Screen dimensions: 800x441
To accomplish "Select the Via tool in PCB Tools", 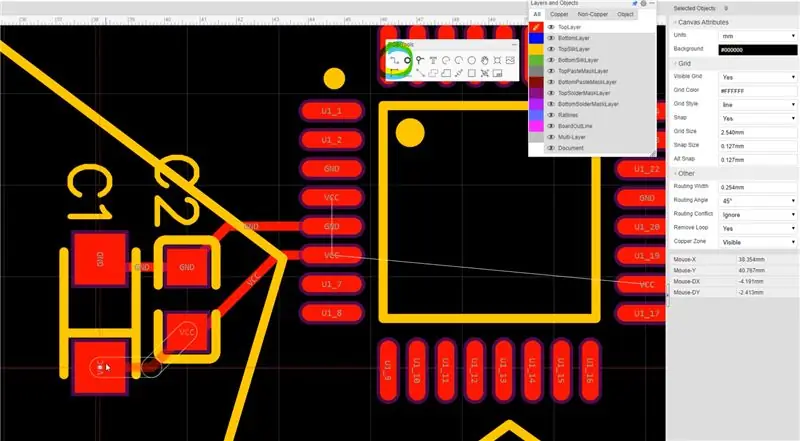I will 420,60.
